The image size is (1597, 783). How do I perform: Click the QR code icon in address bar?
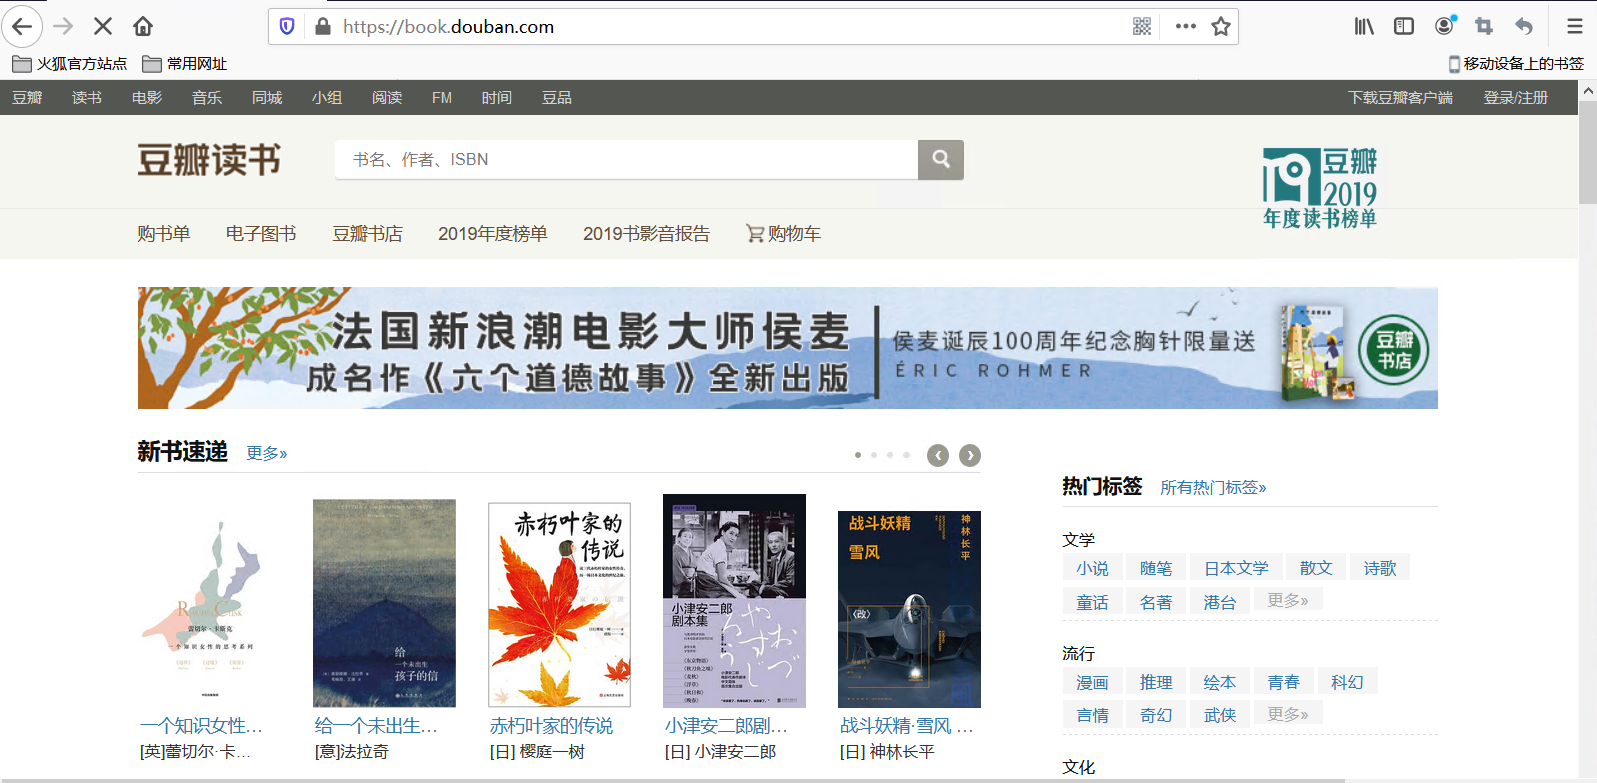(1142, 26)
